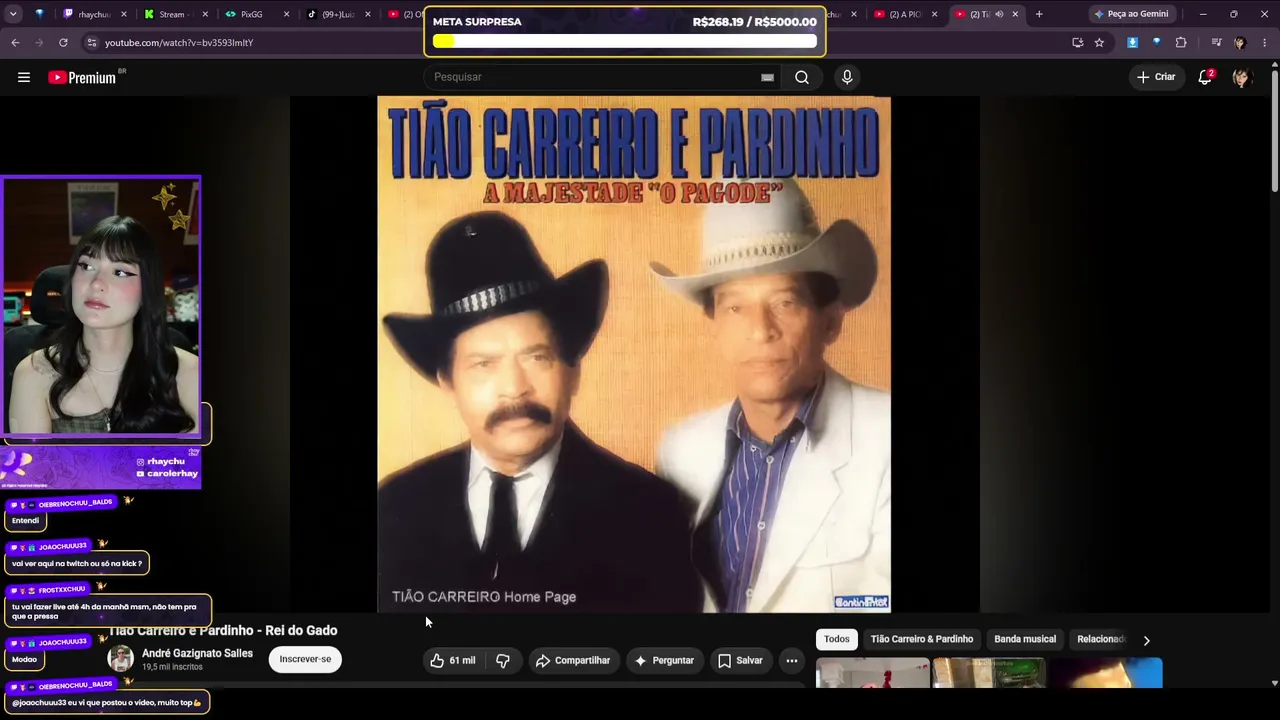The height and width of the screenshot is (720, 1280).
Task: Dislike the video with thumbs-down button
Action: coord(503,660)
